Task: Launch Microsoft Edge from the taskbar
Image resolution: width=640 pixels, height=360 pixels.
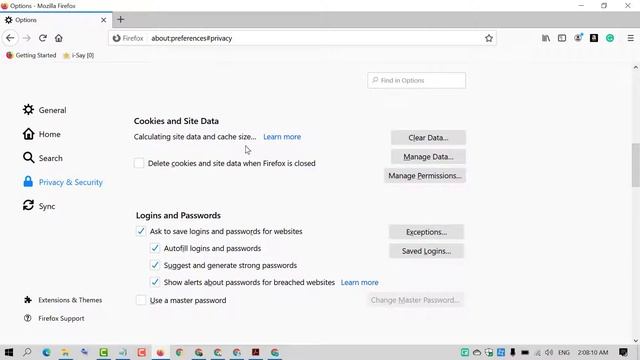Action: (x=46, y=352)
